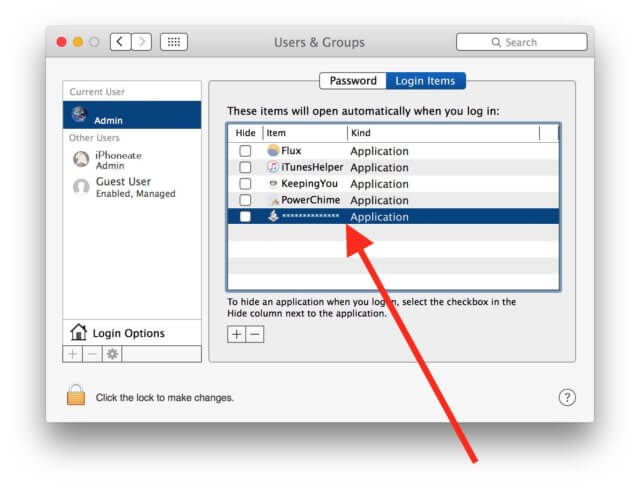Remove a user with the sidebar minus button
Viewport: 640px width, 488px height.
(x=92, y=354)
